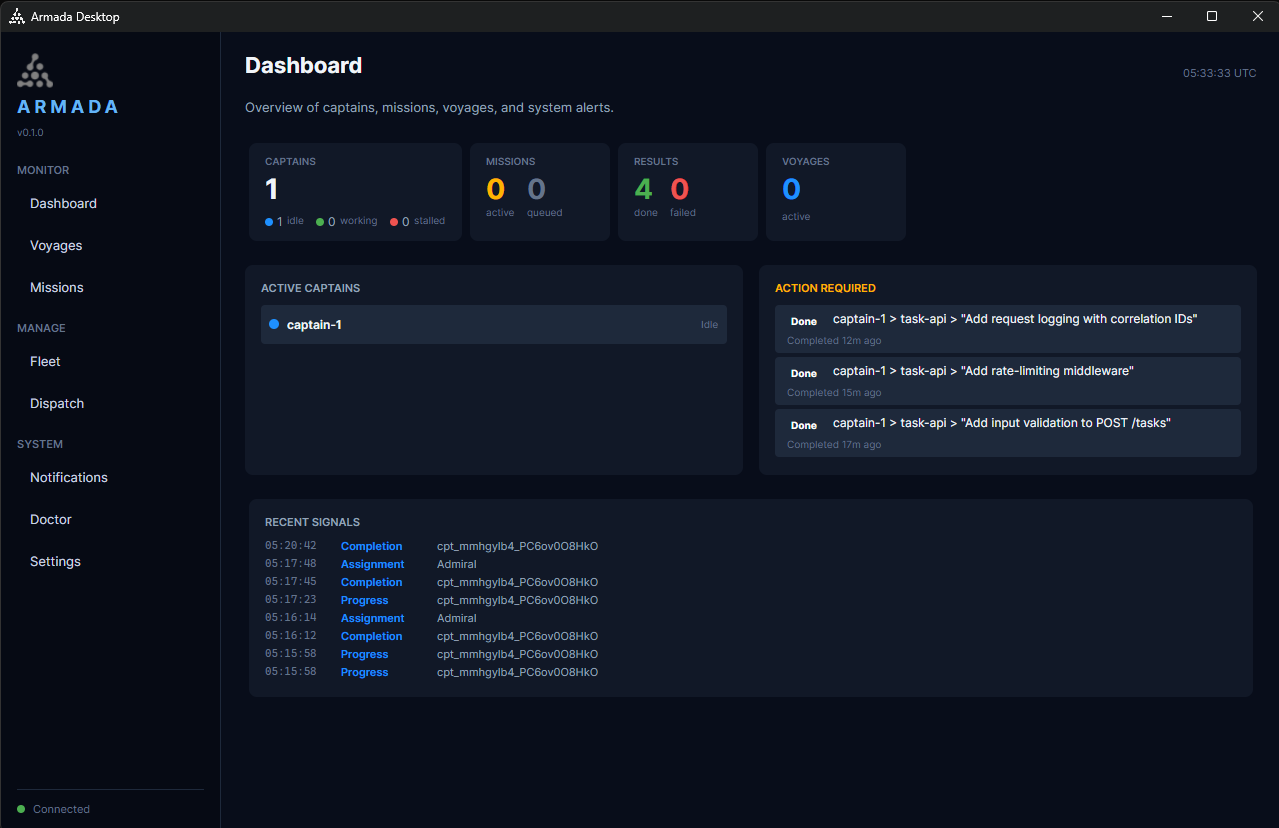This screenshot has height=828, width=1279.
Task: Click the Done badge on the rate-limiting middleware item
Action: point(803,373)
